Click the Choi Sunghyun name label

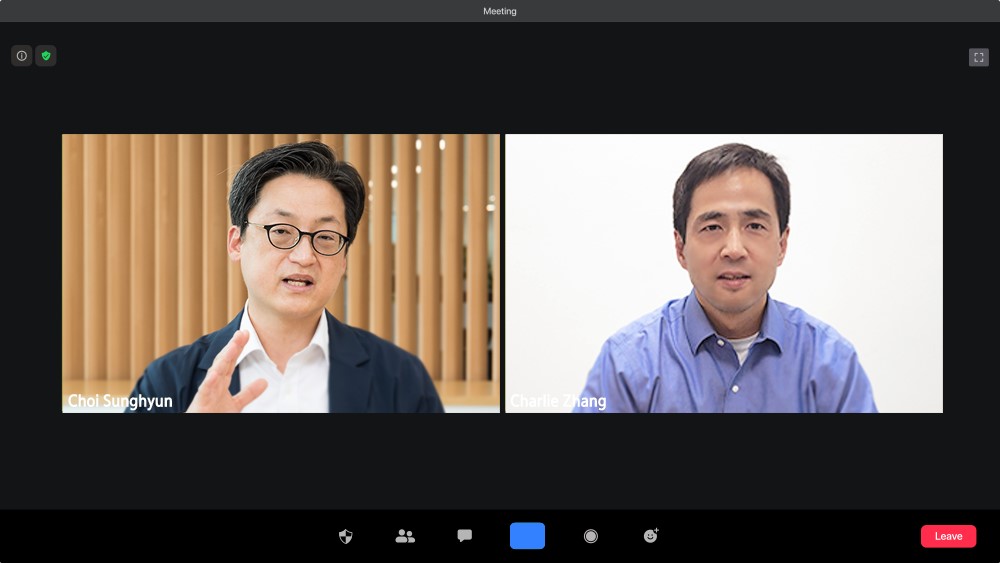[x=120, y=401]
